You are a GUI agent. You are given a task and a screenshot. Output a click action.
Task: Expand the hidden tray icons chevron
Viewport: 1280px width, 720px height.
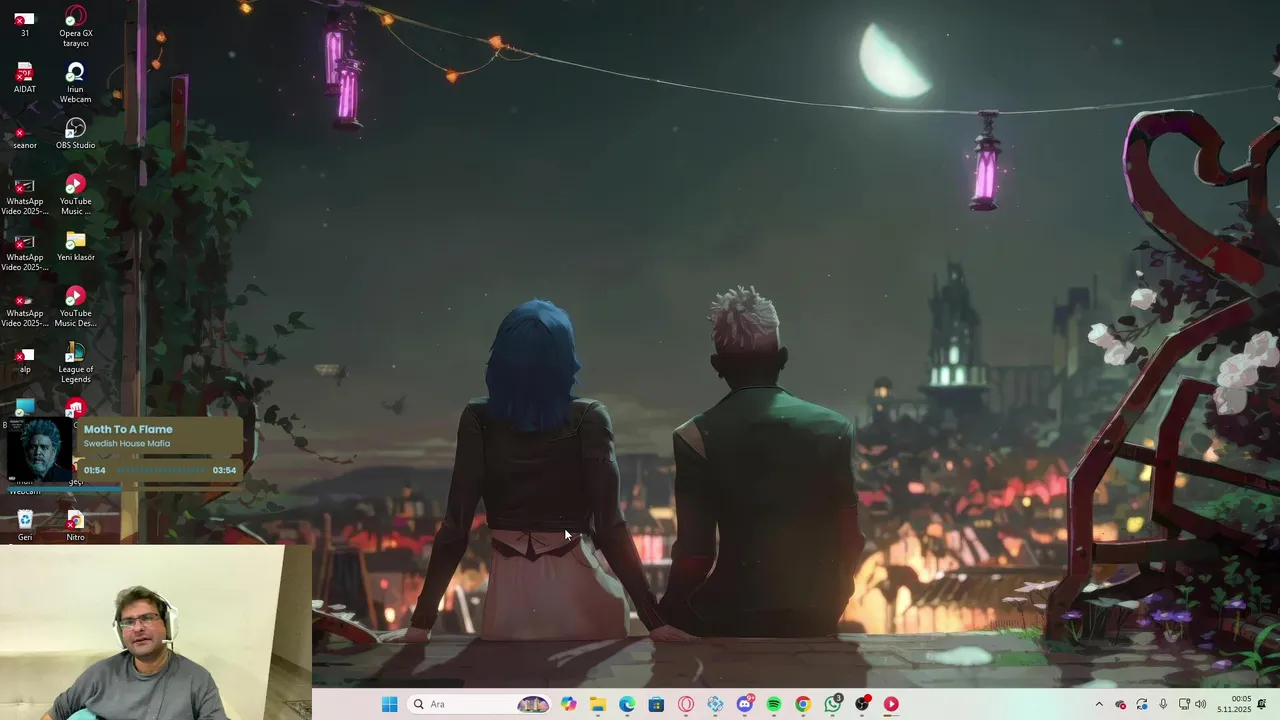[x=1099, y=704]
